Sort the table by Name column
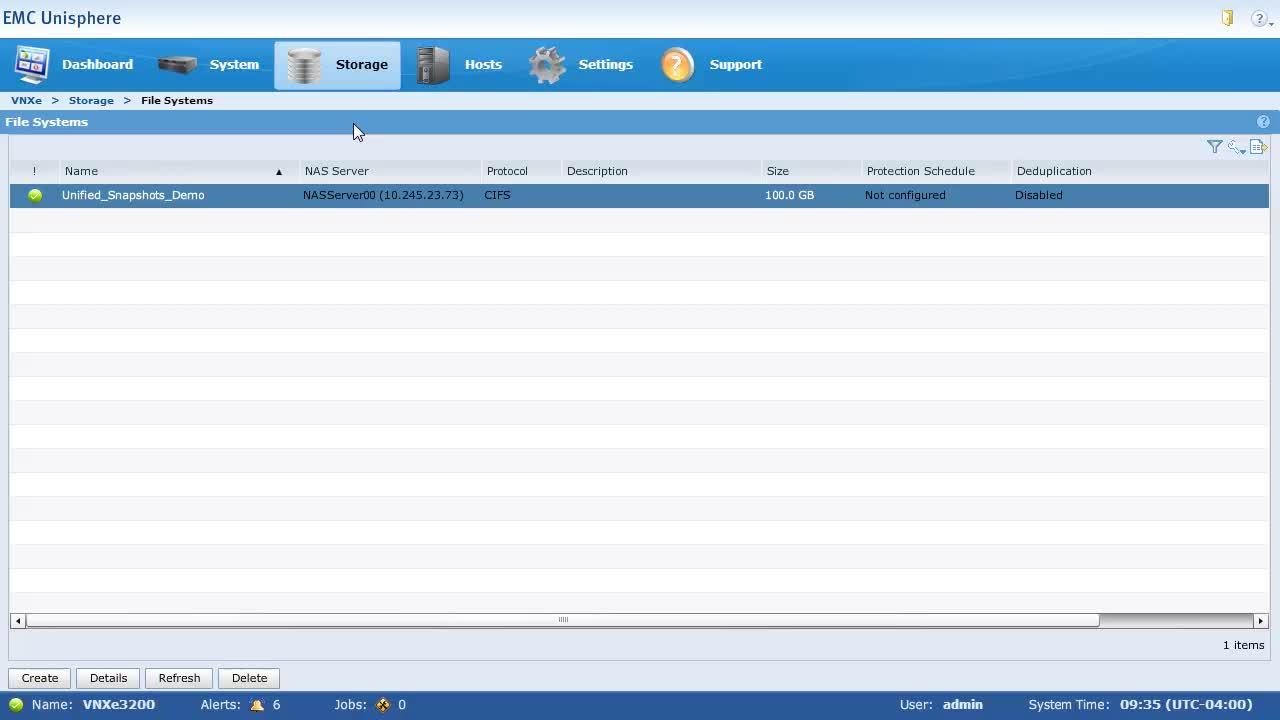This screenshot has width=1280, height=720. (179, 171)
